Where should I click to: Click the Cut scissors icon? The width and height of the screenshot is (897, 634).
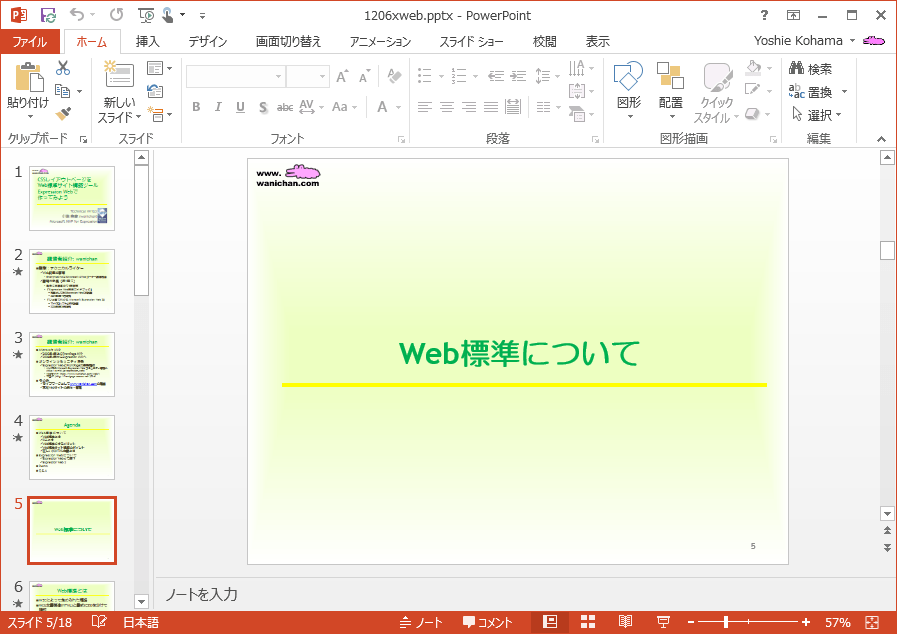pyautogui.click(x=63, y=68)
